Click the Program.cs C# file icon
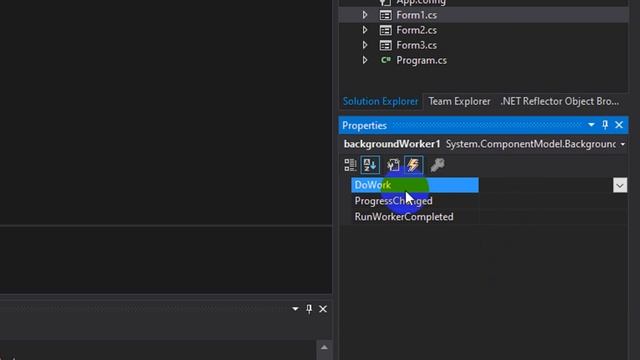Screen dimensions: 640x360 coord(385,60)
